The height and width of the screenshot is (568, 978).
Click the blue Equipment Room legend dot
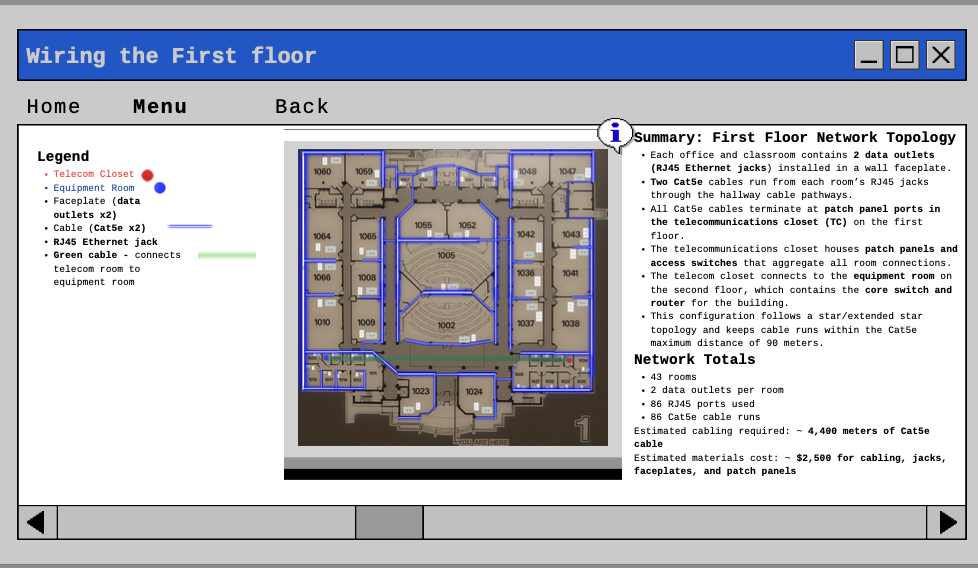(x=160, y=188)
